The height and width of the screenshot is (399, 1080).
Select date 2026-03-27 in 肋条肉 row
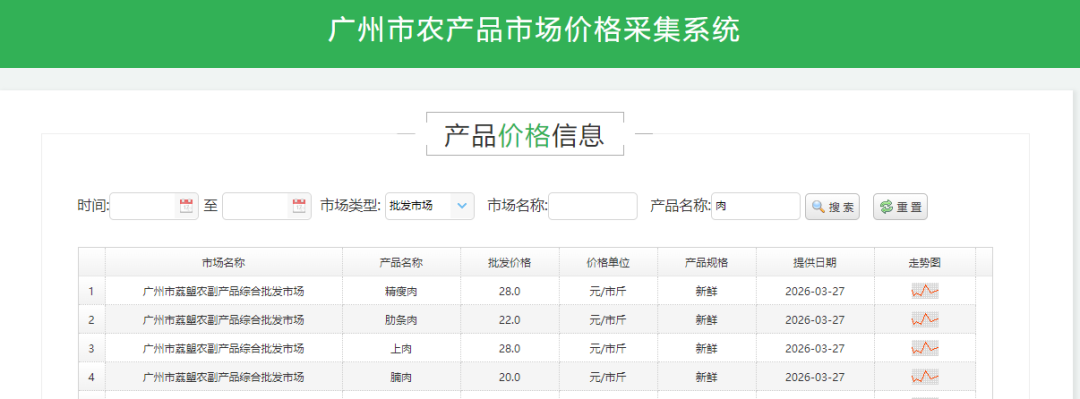point(816,320)
